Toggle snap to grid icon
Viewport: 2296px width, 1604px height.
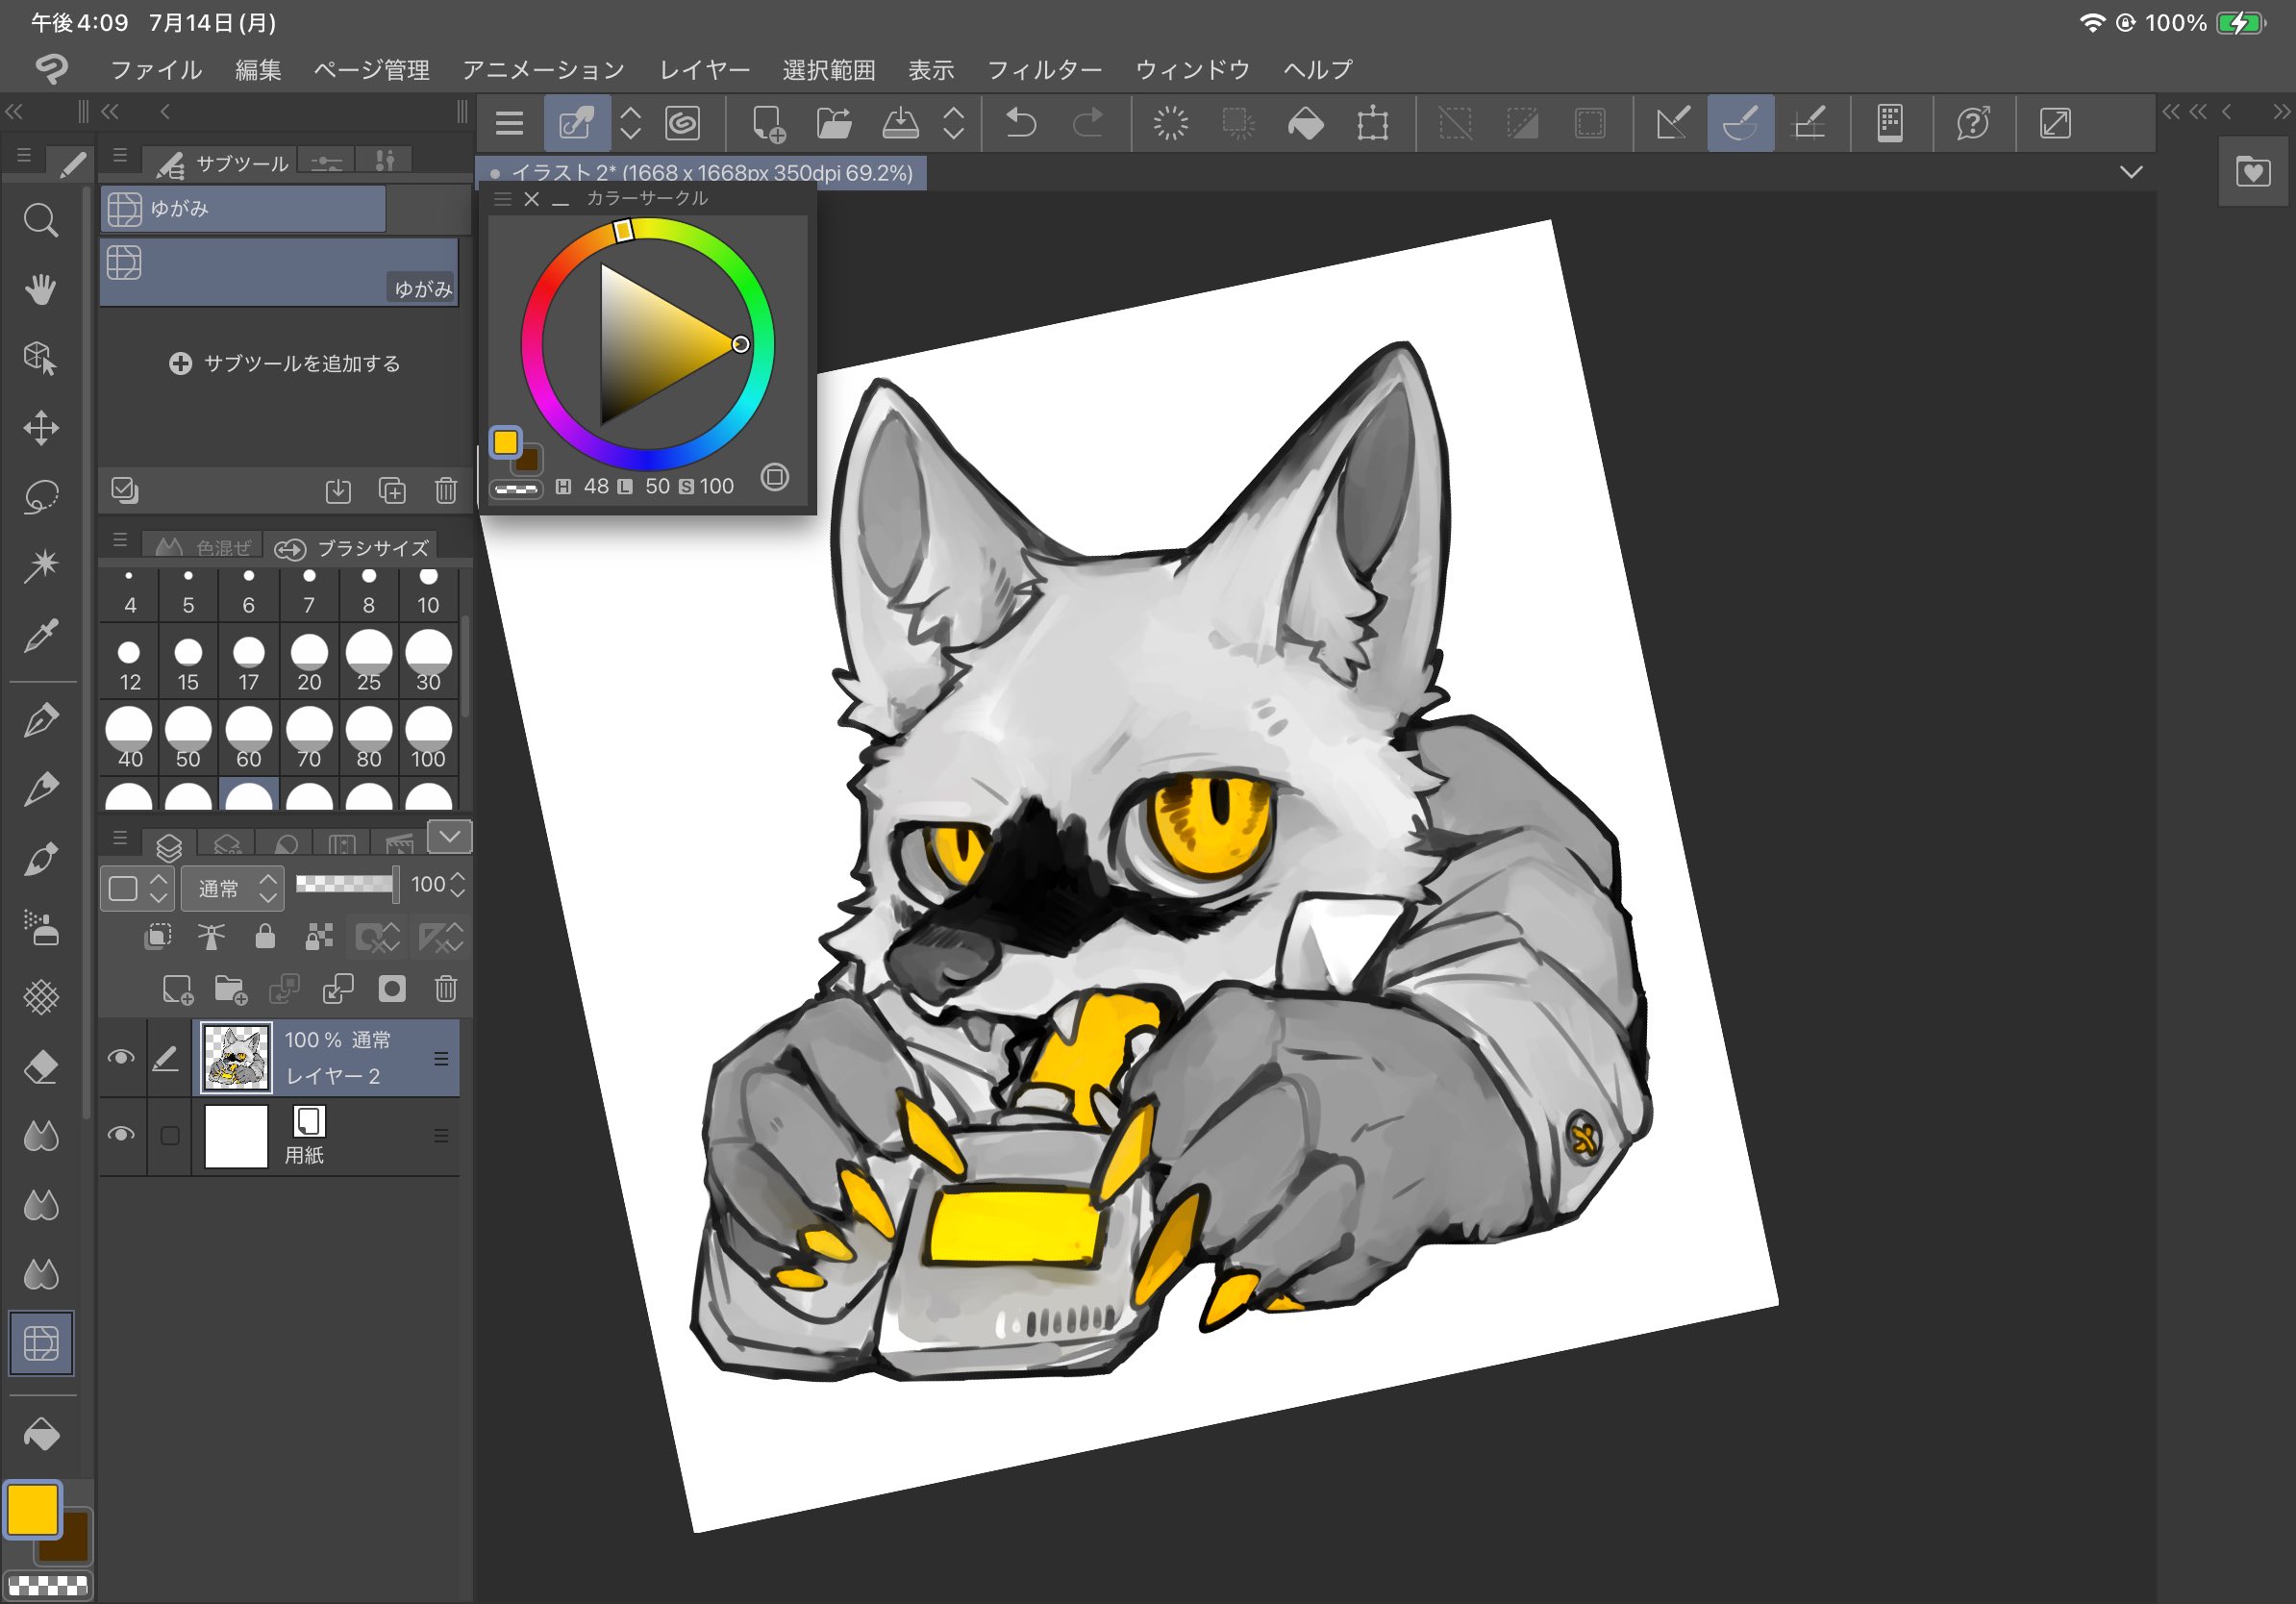pos(1809,123)
